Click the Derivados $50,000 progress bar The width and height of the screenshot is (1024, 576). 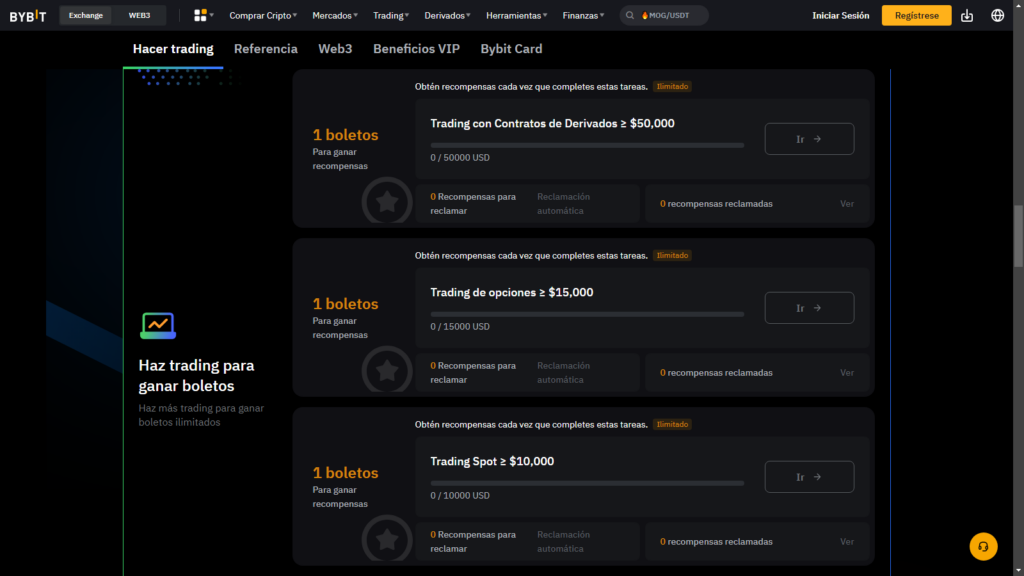click(587, 145)
